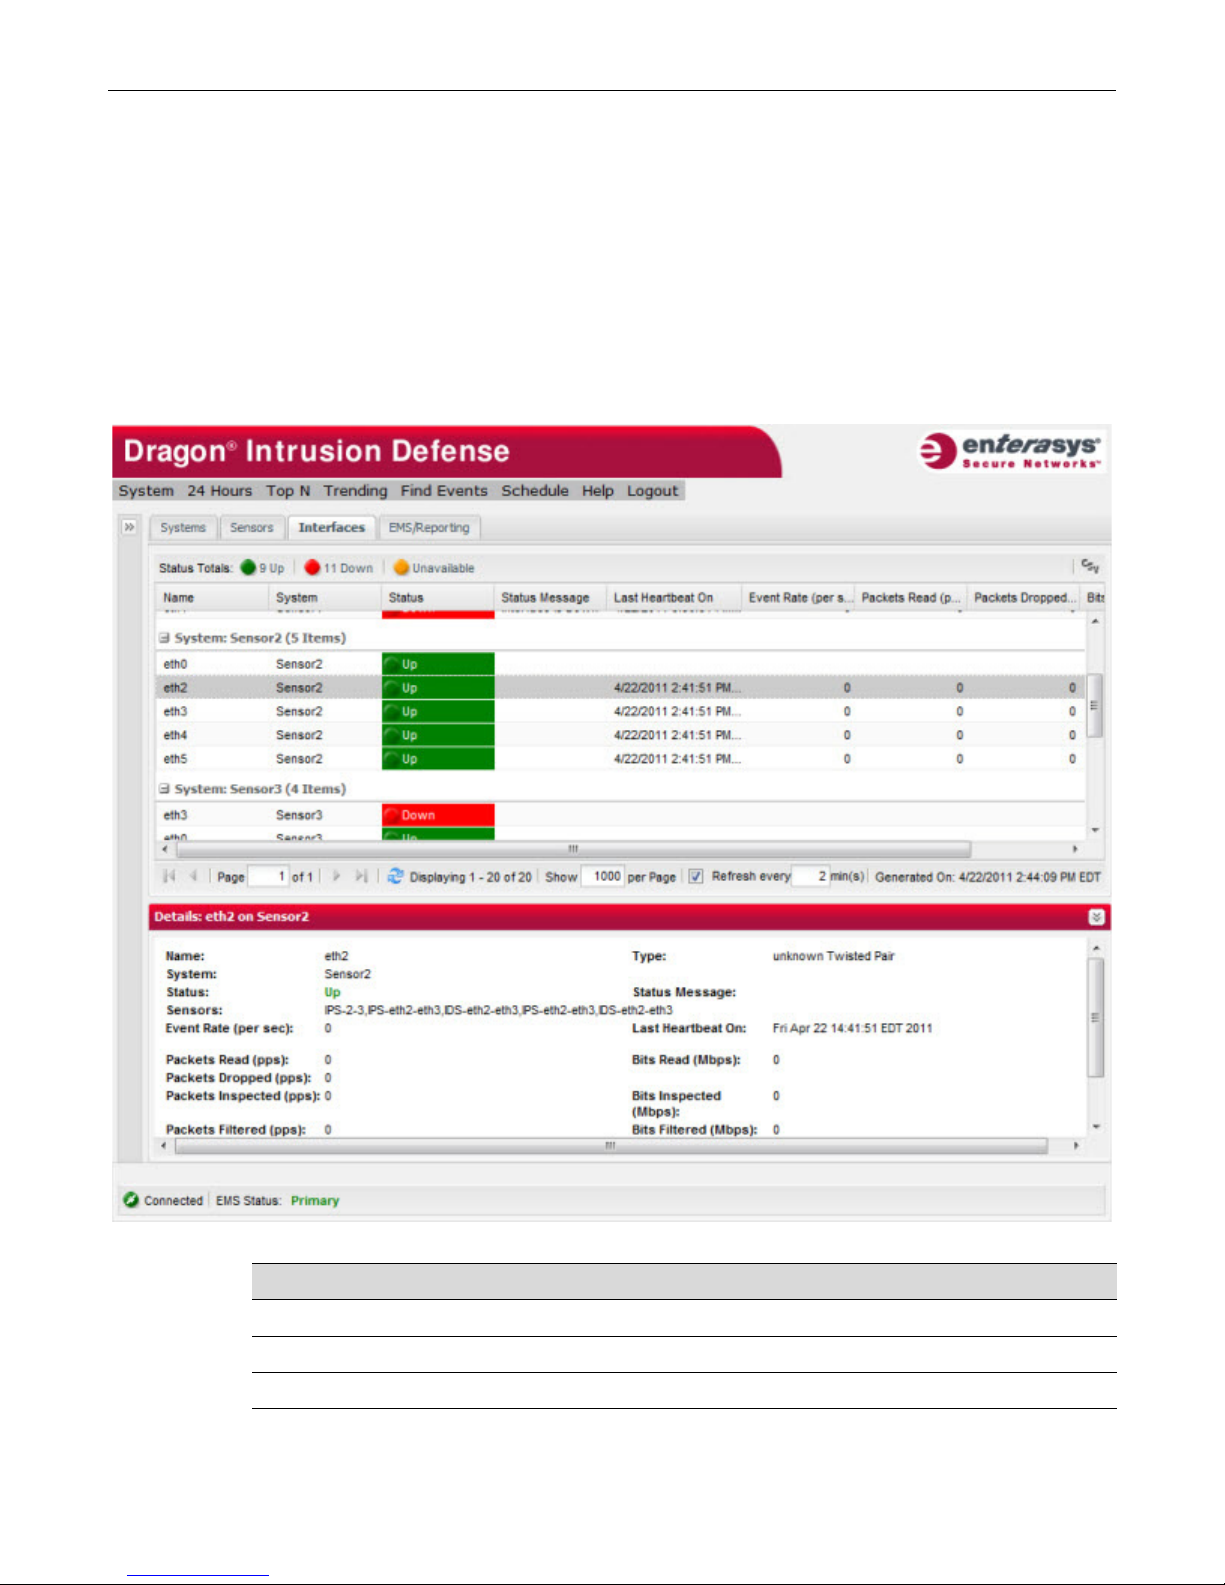Open the Top N menu
Image resolution: width=1225 pixels, height=1585 pixels.
288,491
